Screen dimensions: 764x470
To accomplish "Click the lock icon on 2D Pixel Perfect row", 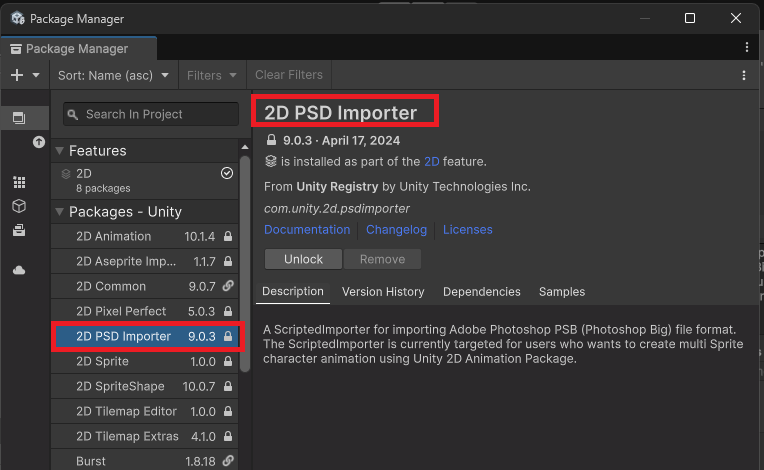I will click(228, 311).
